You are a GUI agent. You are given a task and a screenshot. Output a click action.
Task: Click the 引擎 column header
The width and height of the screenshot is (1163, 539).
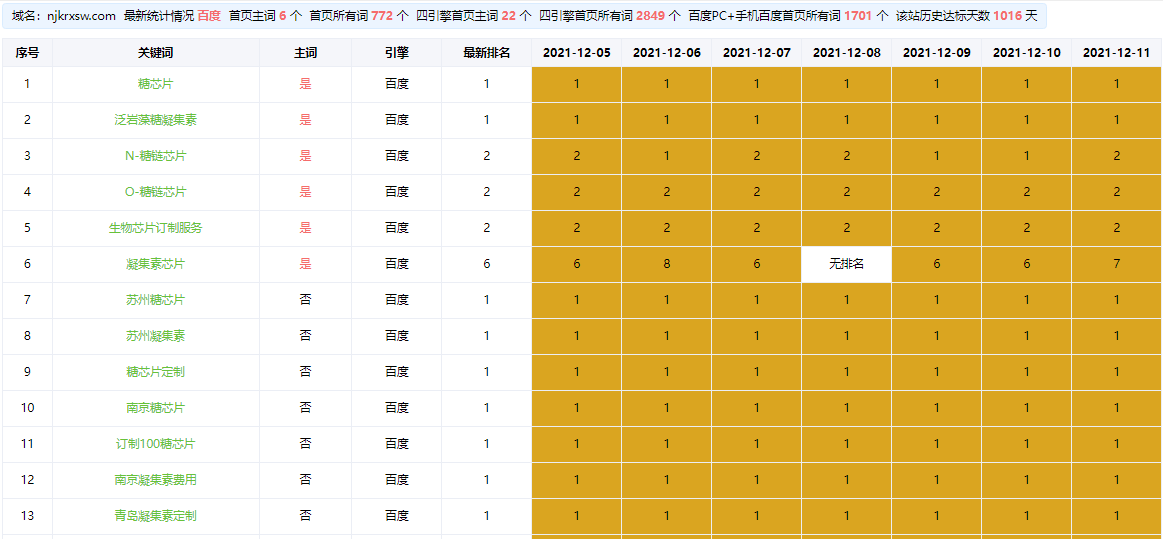coord(397,53)
